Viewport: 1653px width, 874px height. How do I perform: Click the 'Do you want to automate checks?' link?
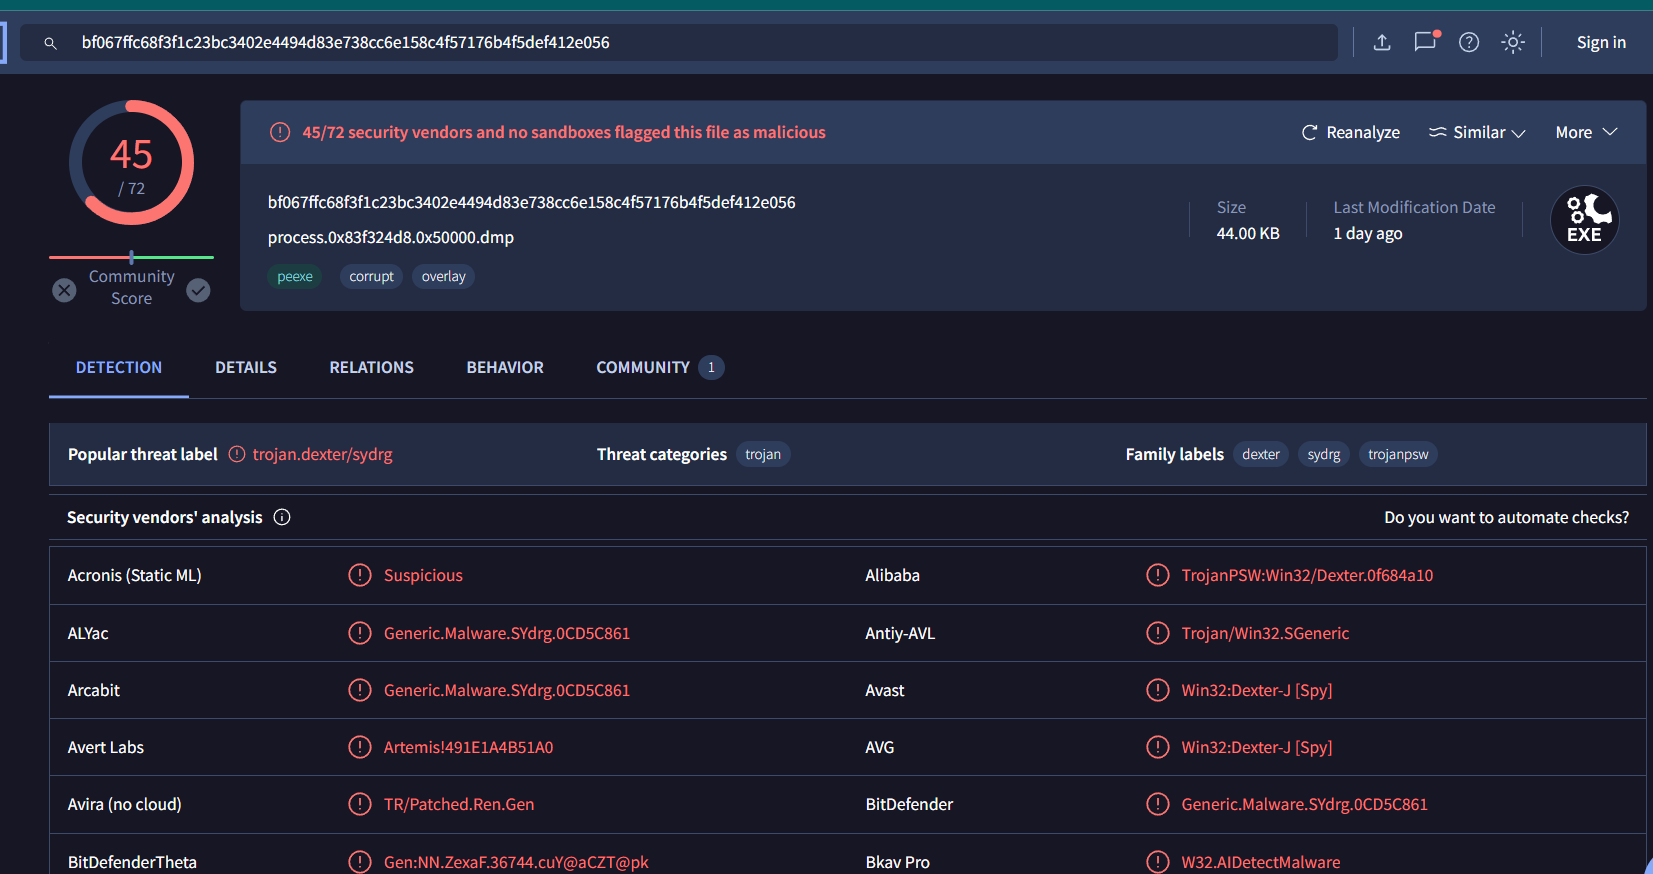tap(1506, 517)
